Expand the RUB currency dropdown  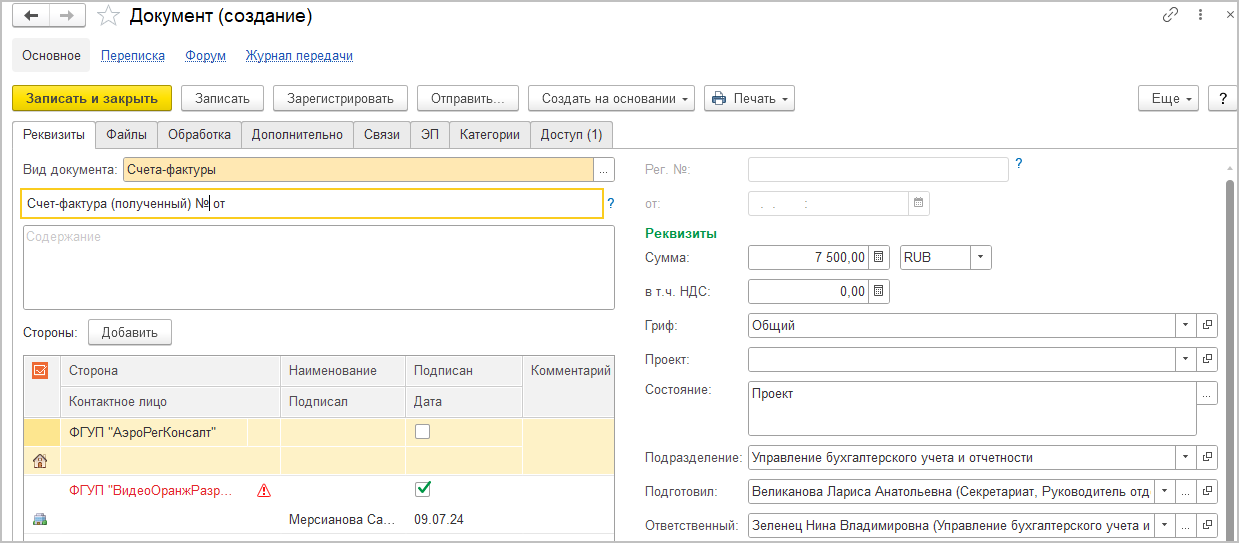pos(980,257)
